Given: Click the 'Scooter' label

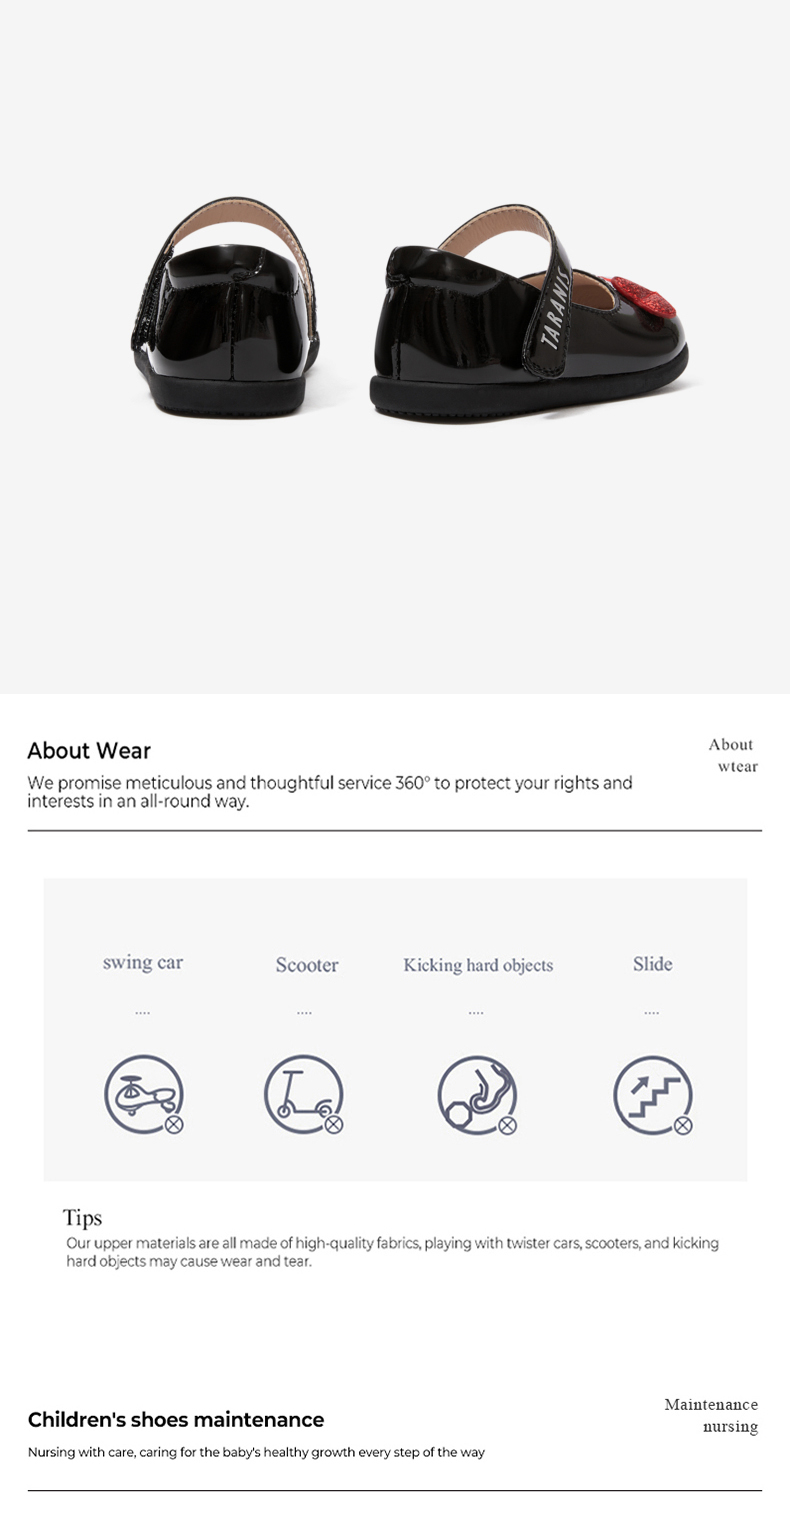Looking at the screenshot, I should [x=307, y=965].
